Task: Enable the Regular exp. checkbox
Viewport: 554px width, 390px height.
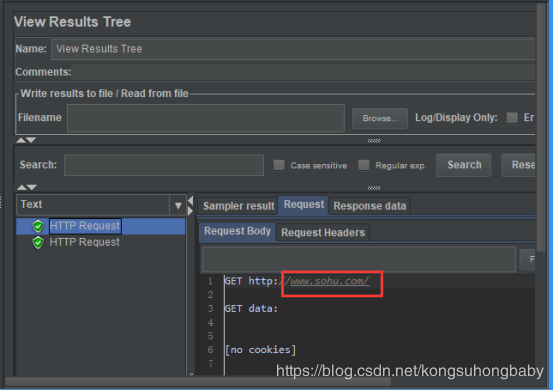Action: (364, 165)
